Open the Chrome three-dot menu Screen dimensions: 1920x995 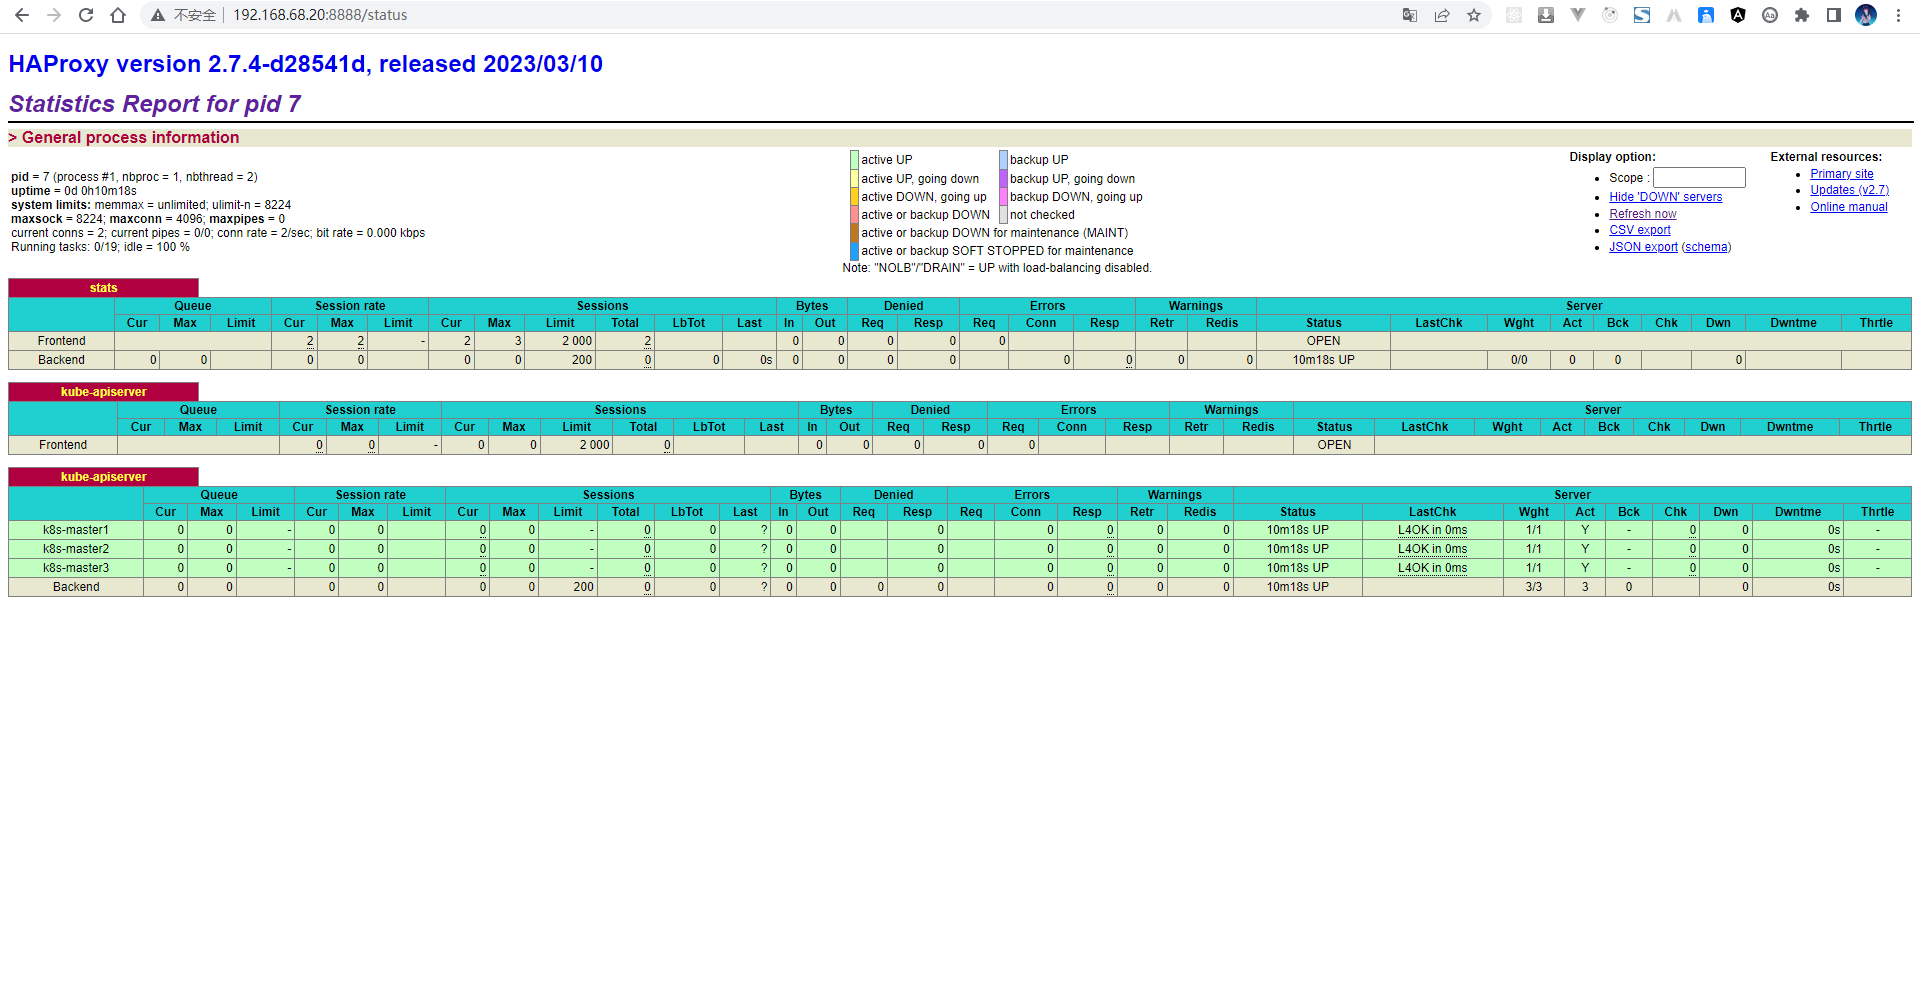click(x=1898, y=15)
